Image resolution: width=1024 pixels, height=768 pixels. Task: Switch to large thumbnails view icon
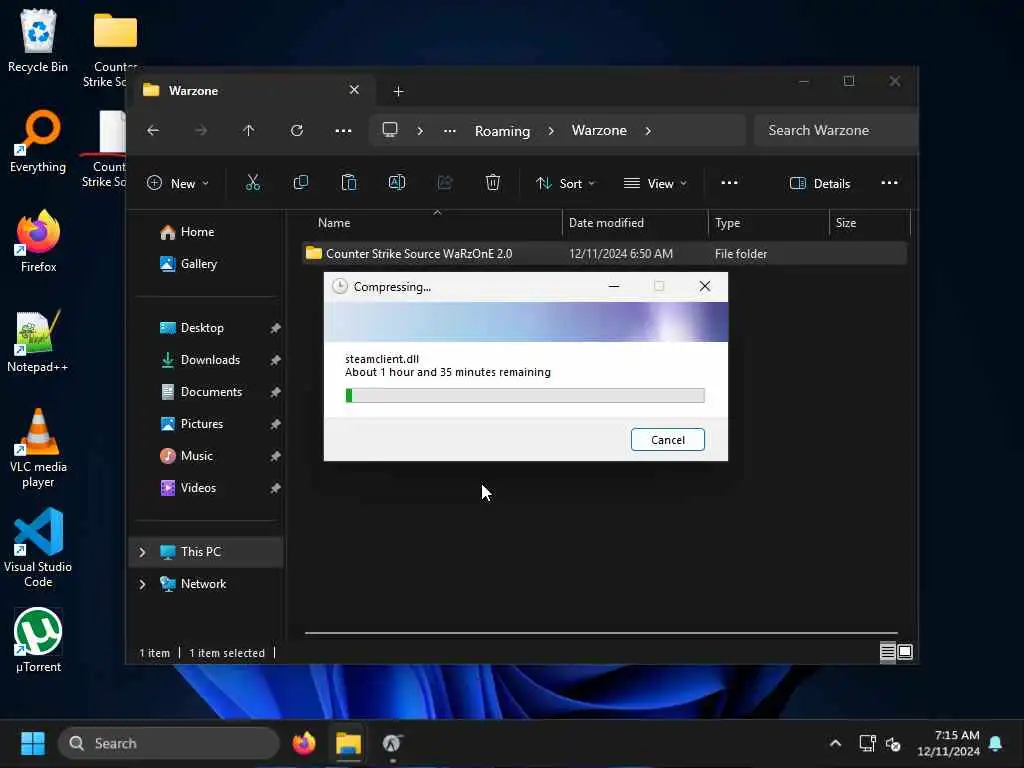[905, 652]
